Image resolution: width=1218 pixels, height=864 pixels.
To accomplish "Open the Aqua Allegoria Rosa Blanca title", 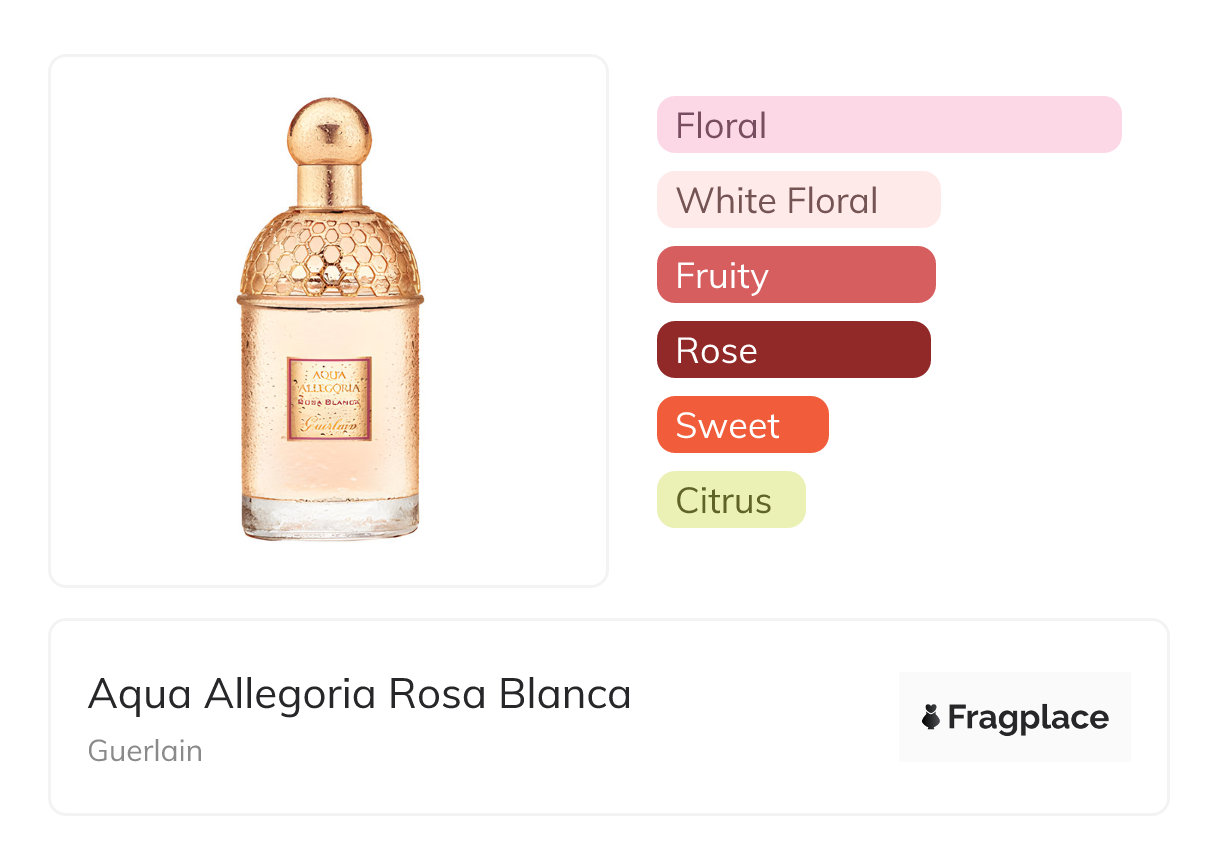I will tap(359, 694).
